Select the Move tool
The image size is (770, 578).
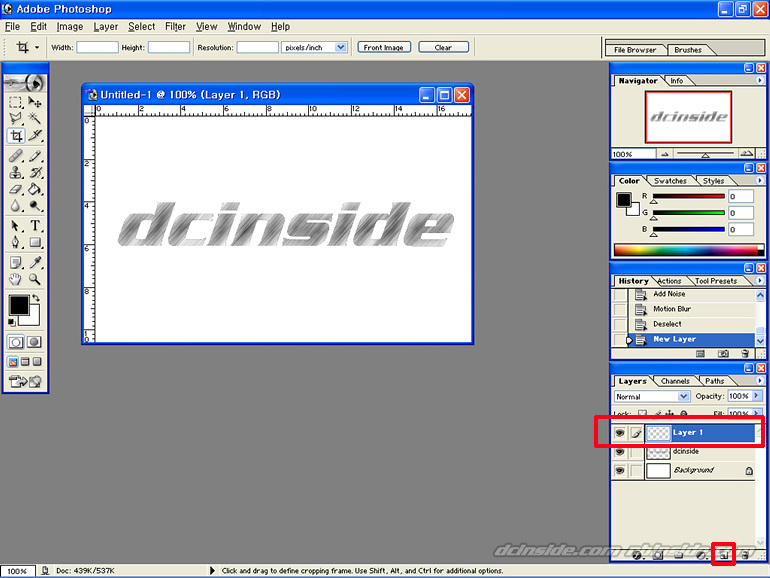coord(34,102)
